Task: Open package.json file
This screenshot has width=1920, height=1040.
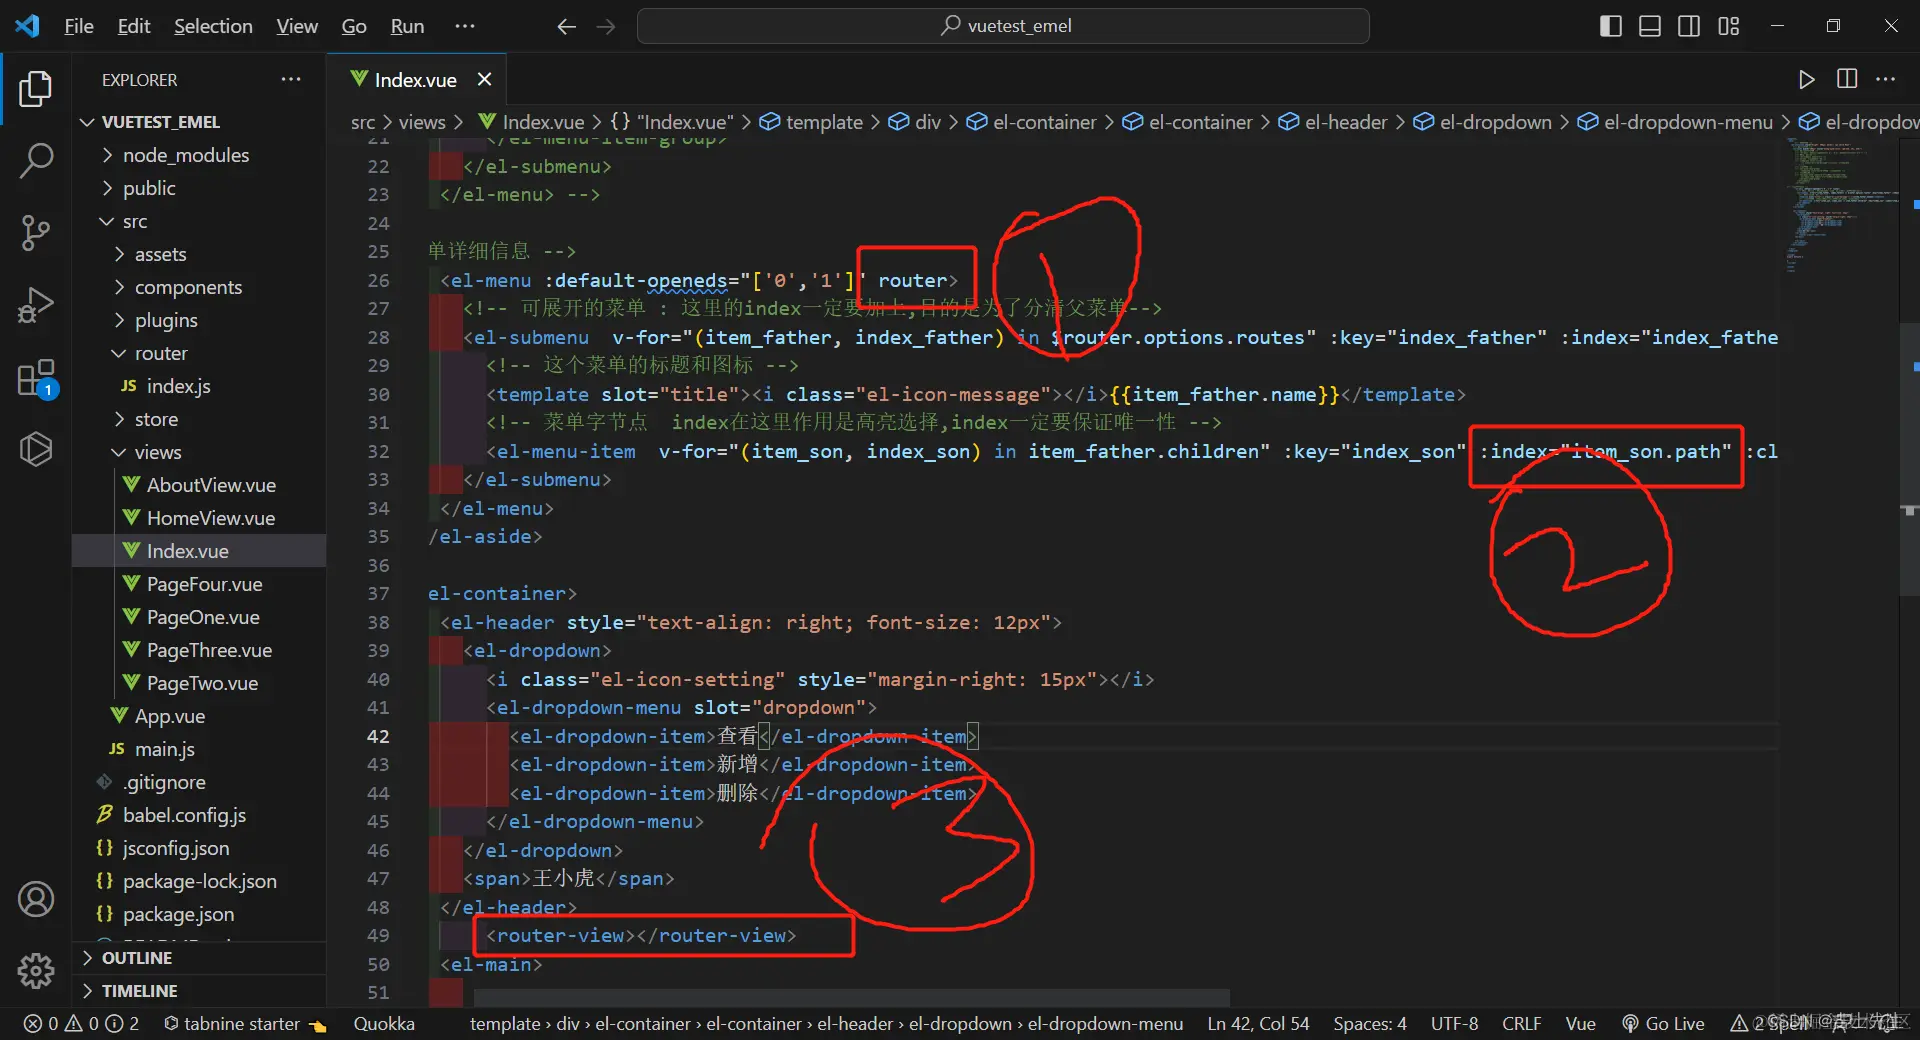Action: tap(178, 914)
